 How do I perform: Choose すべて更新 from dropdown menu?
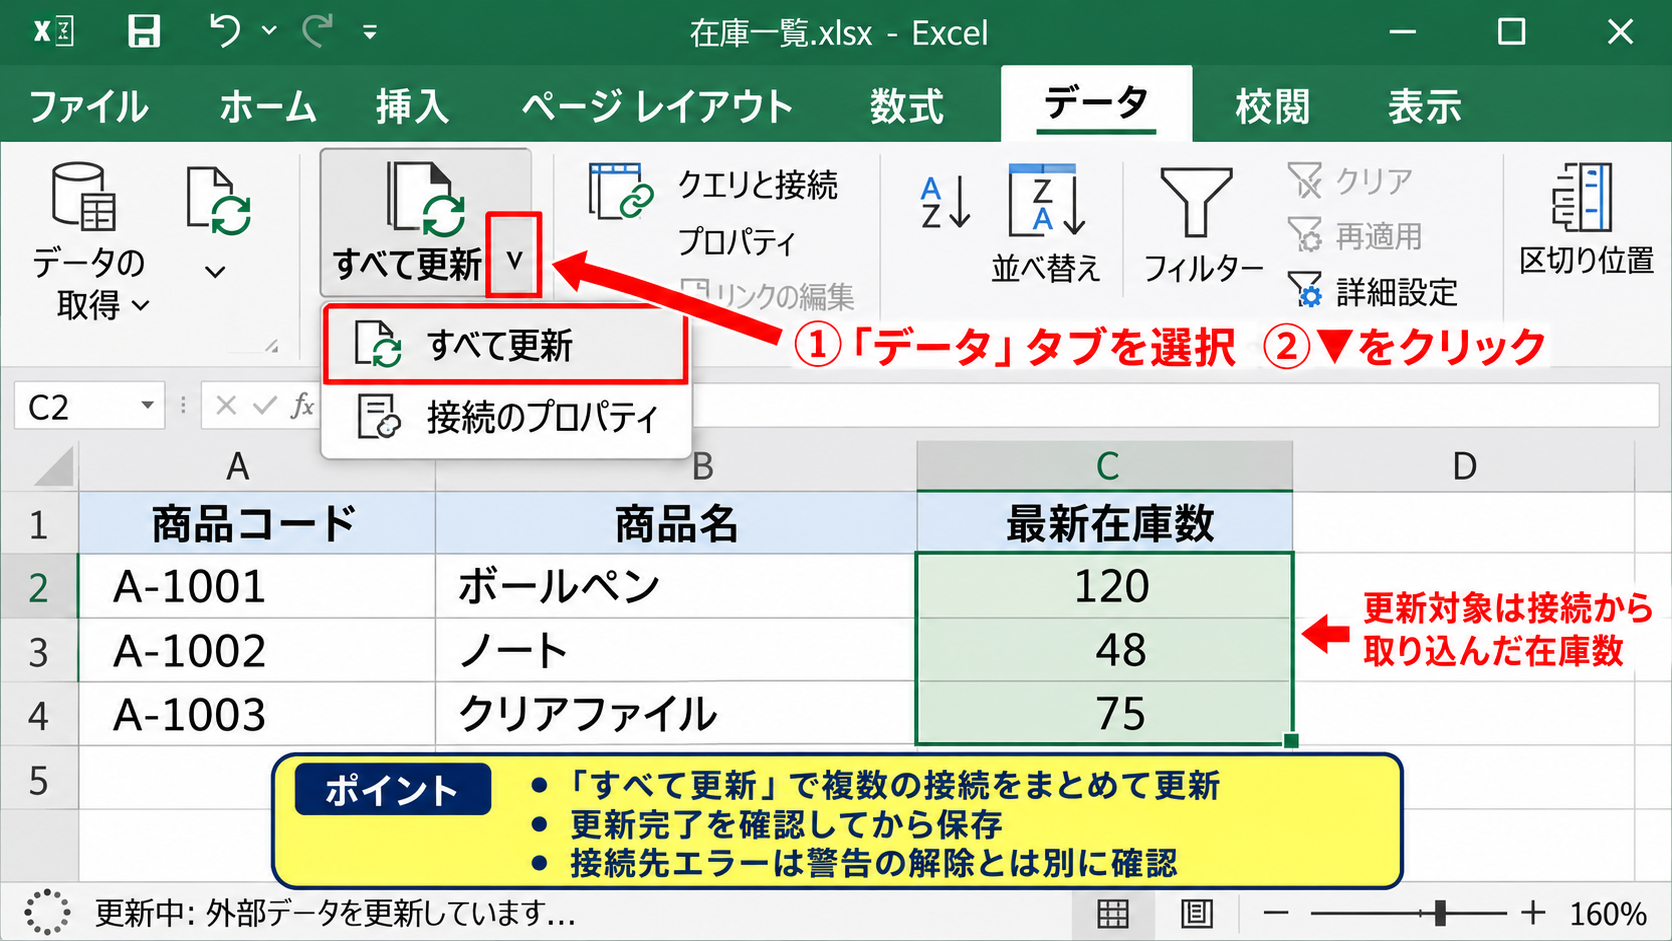coord(506,346)
